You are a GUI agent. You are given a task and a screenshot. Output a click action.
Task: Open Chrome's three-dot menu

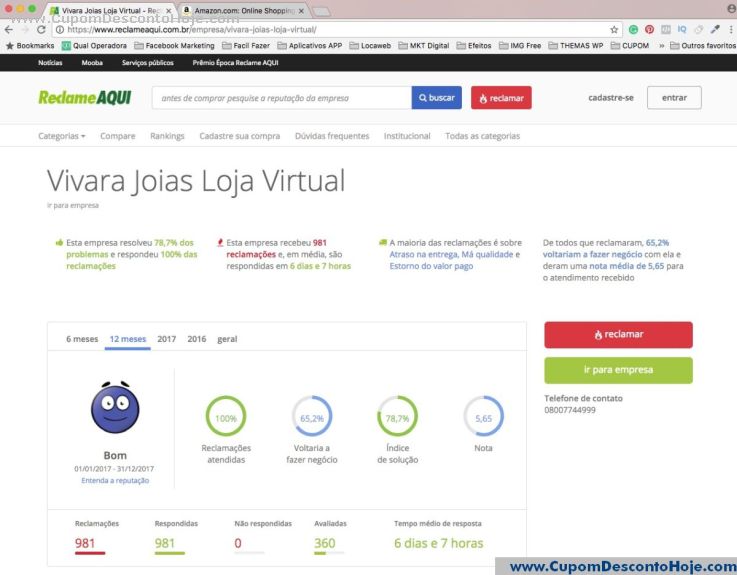(x=731, y=30)
